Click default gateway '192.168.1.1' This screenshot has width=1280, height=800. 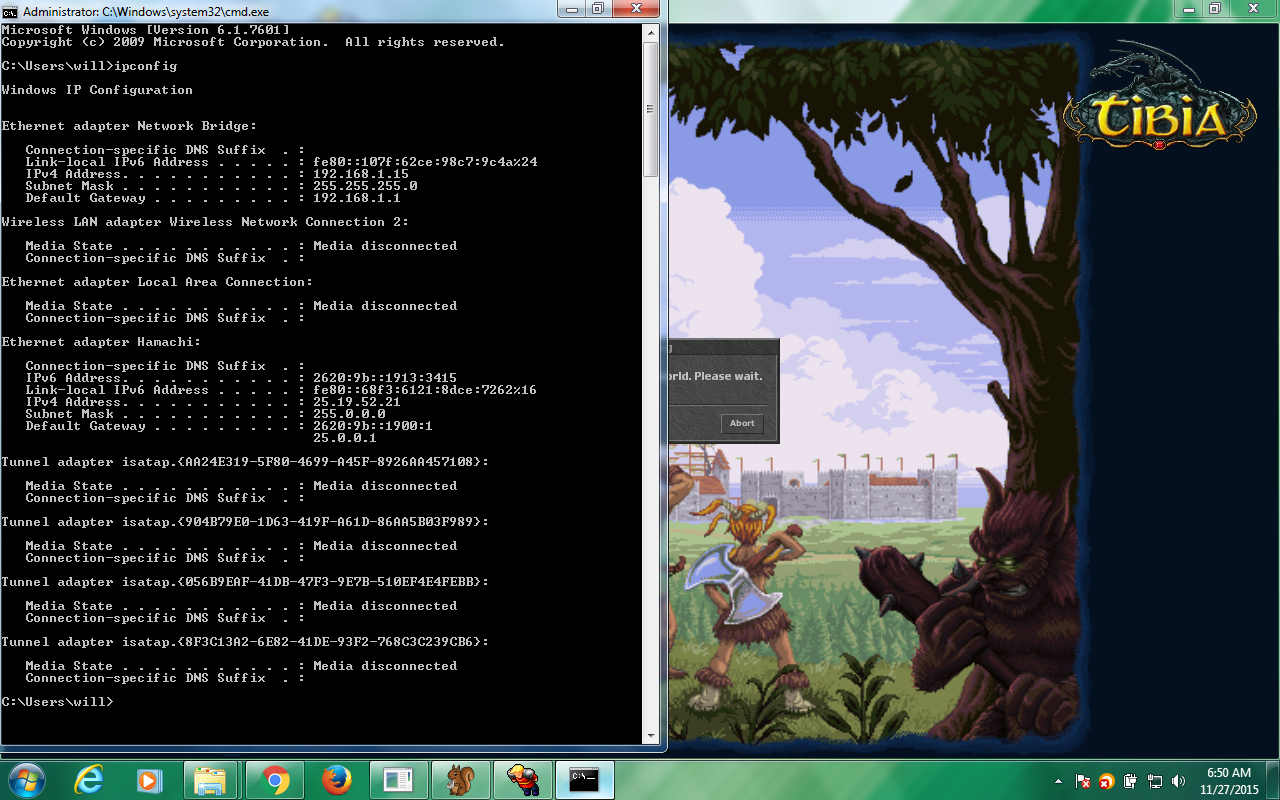[x=357, y=198]
